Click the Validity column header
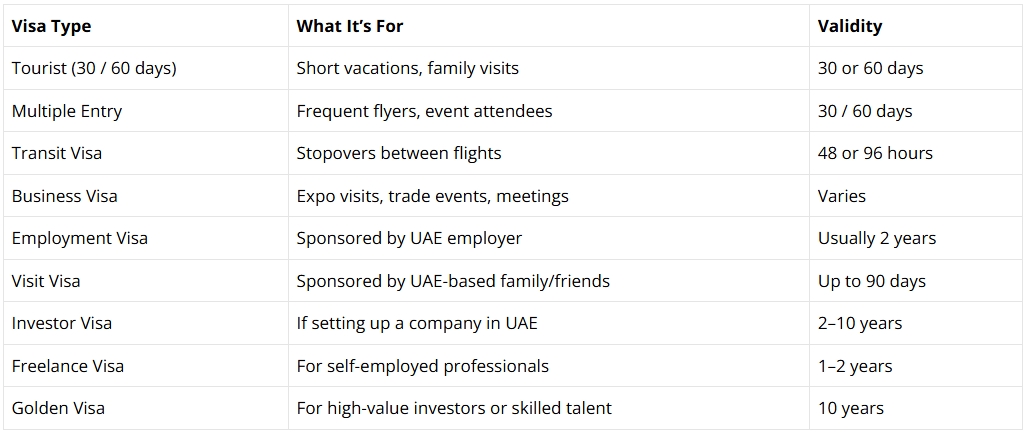 pos(849,26)
